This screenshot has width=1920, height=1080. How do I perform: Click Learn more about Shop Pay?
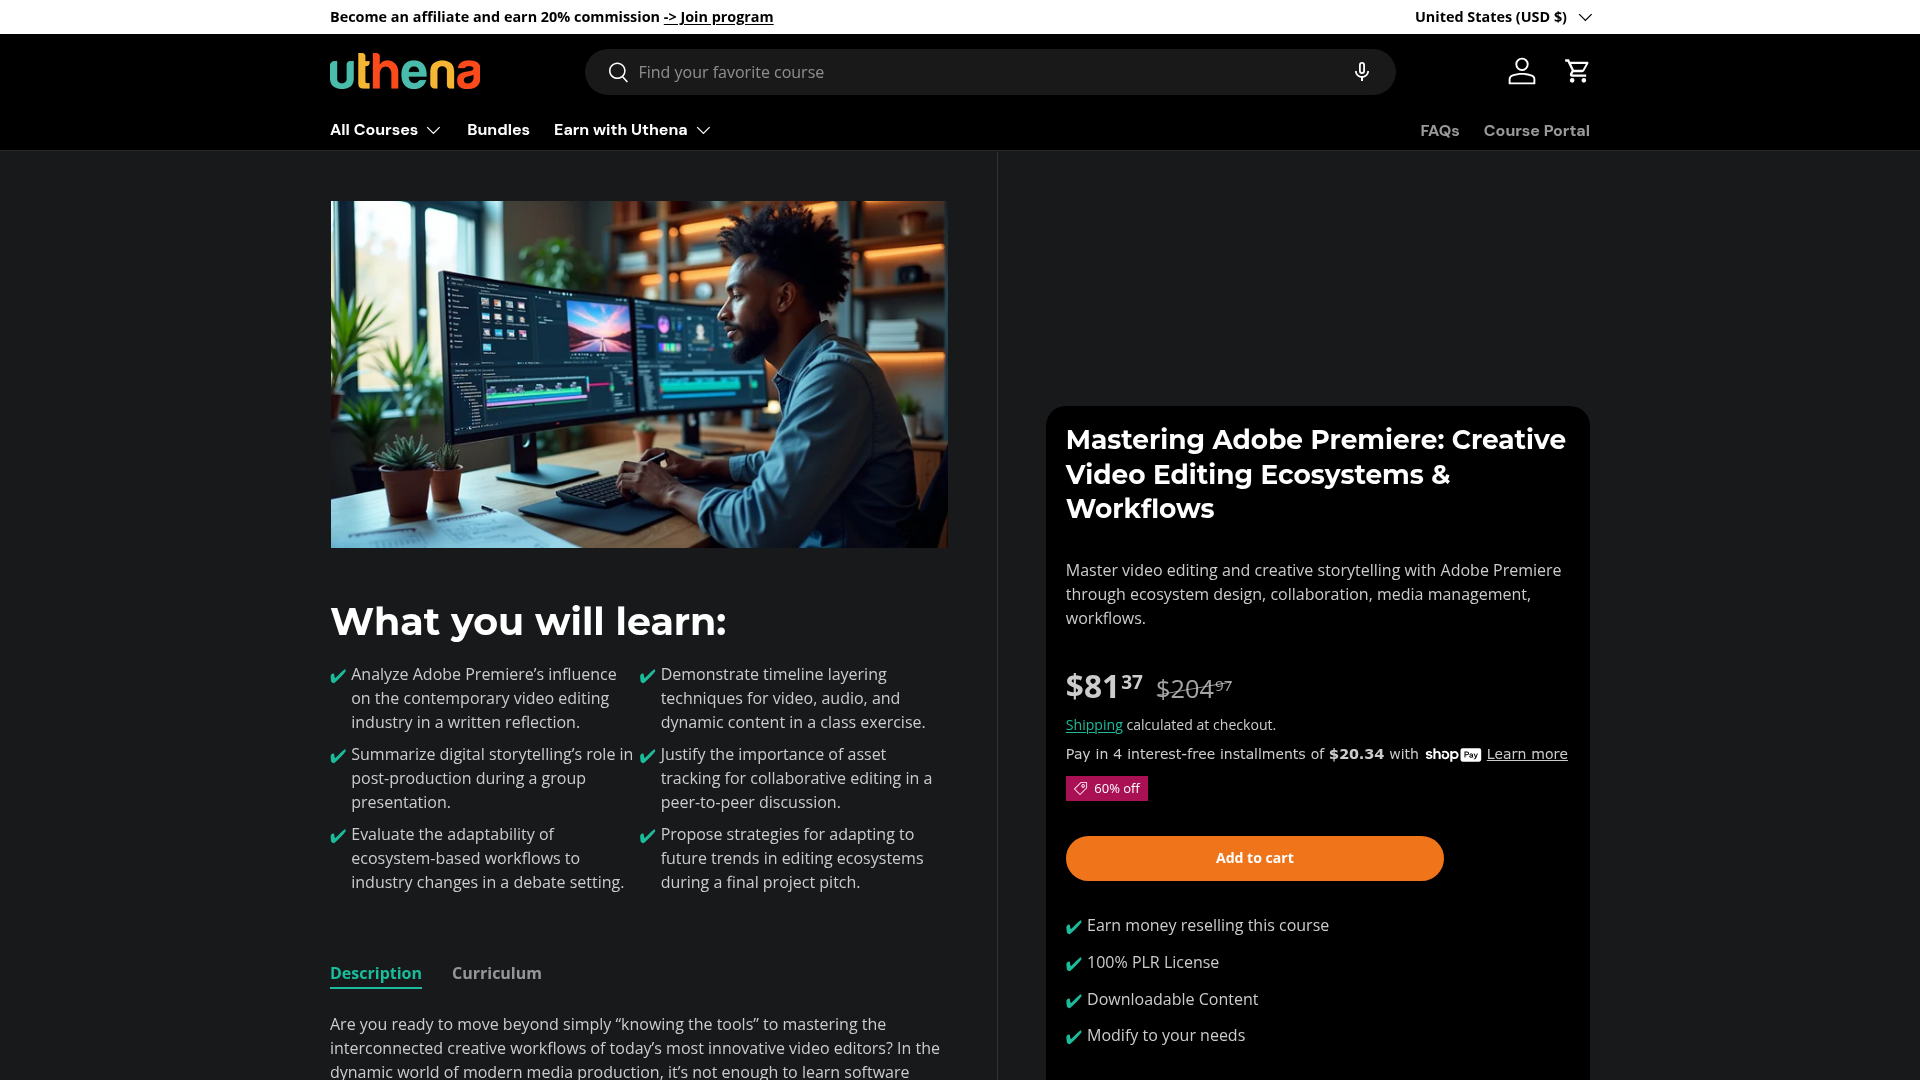(1527, 754)
